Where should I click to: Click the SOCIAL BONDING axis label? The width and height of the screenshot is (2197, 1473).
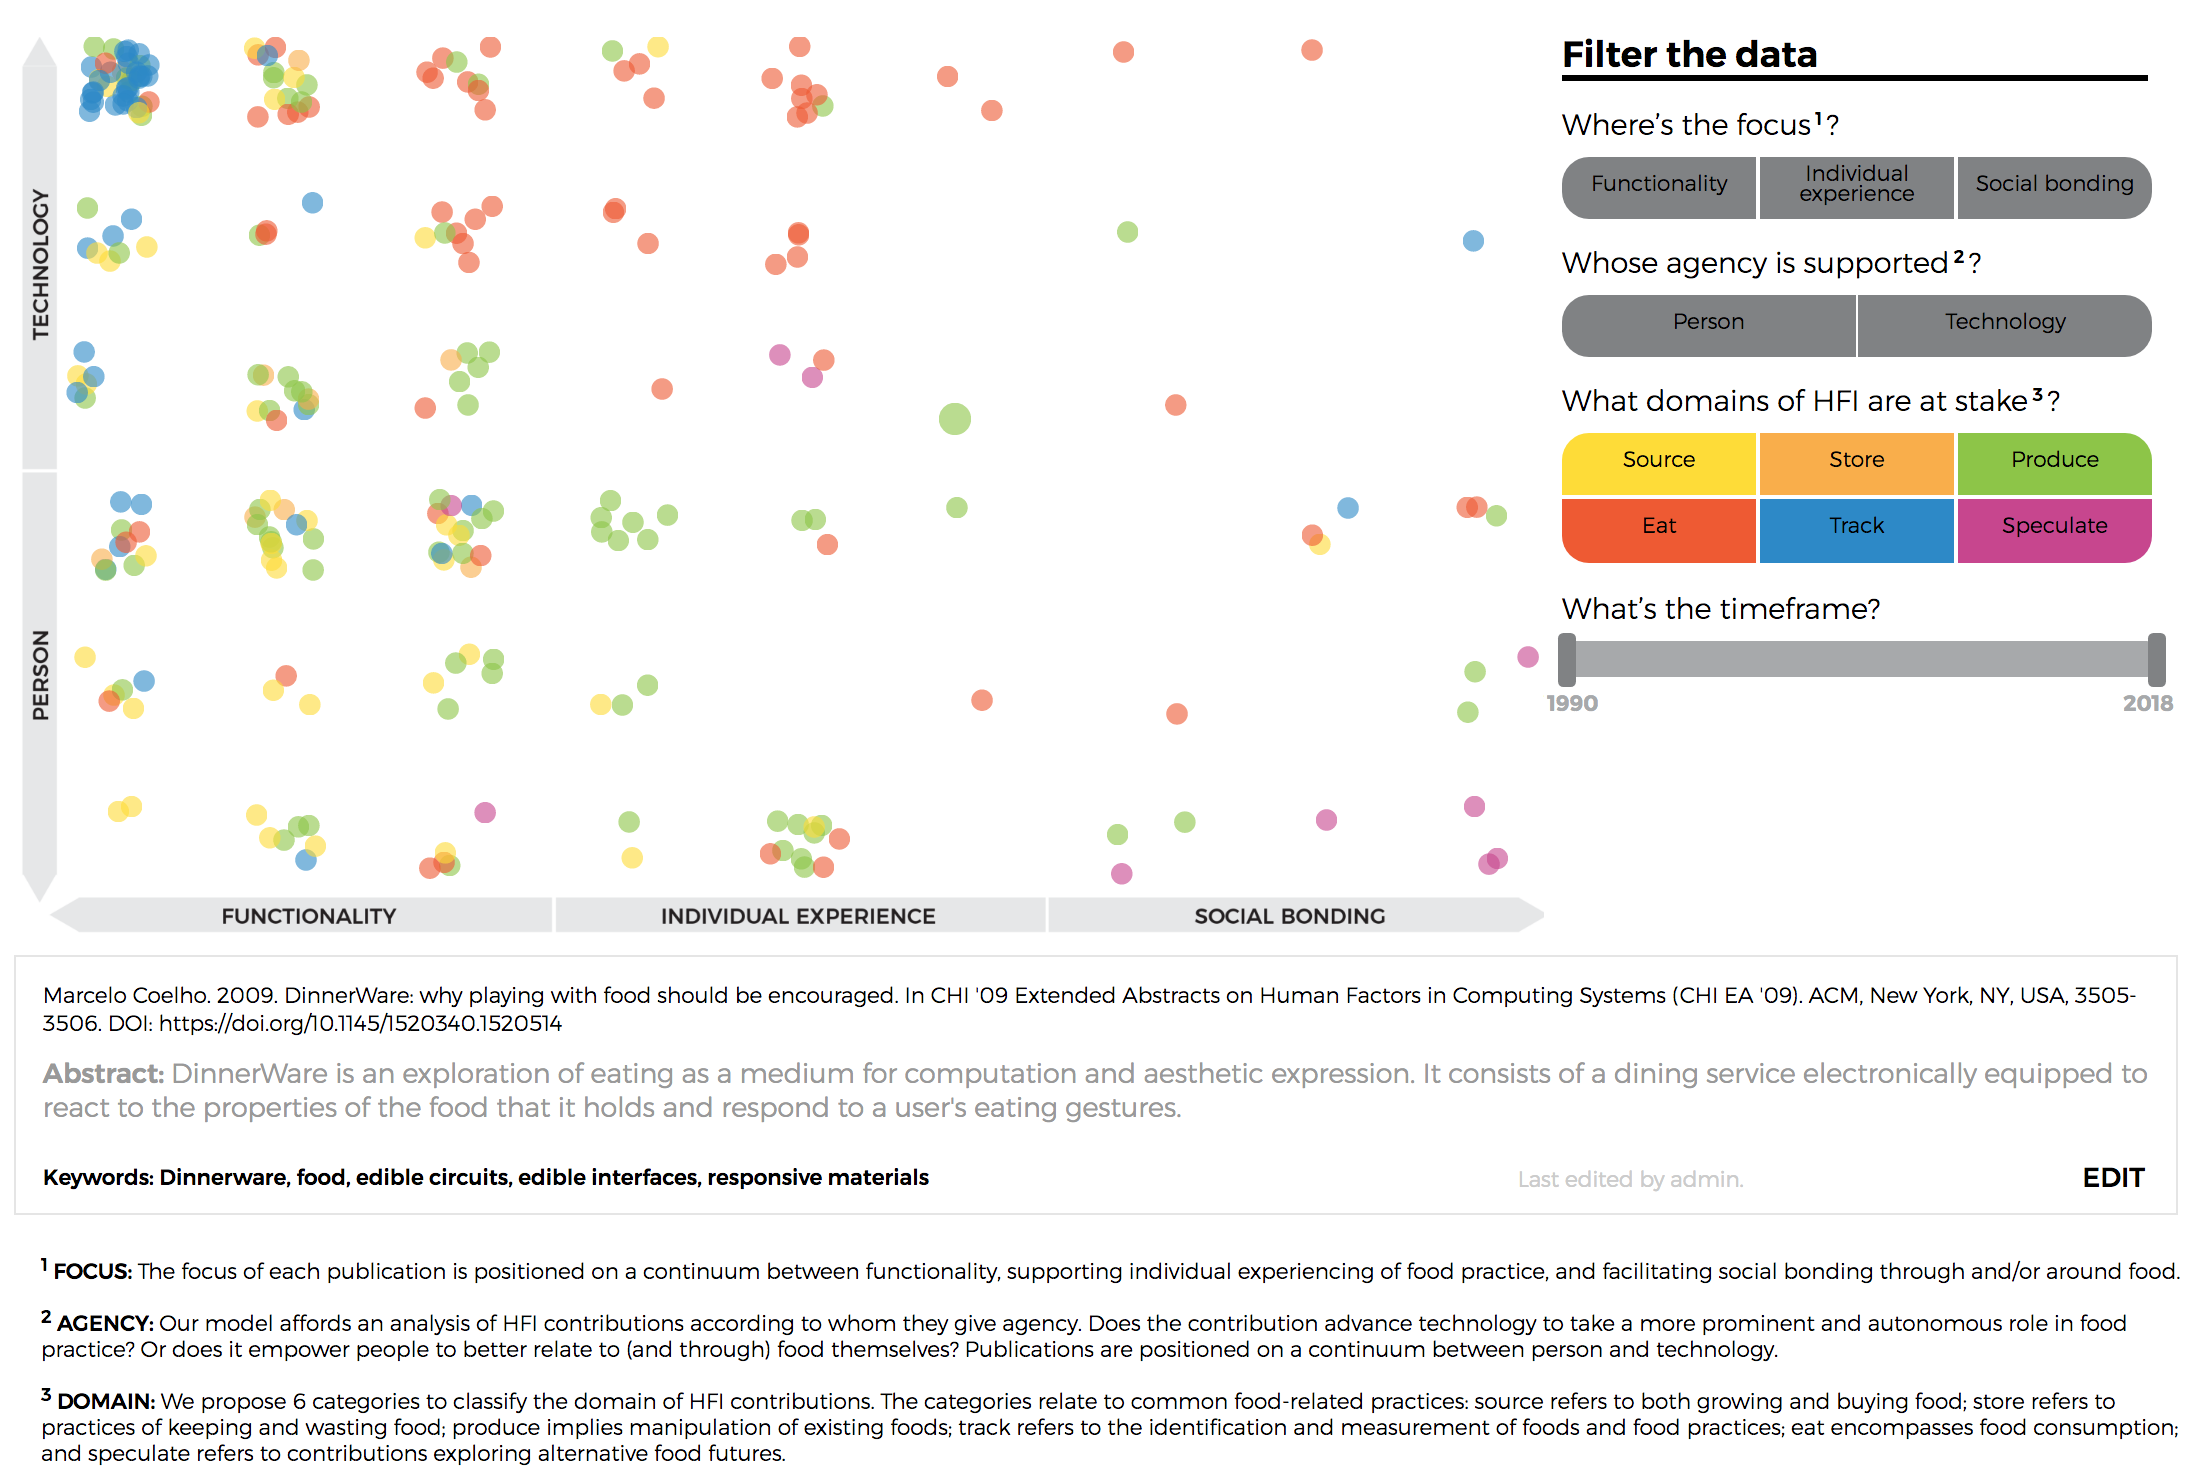pos(1289,916)
